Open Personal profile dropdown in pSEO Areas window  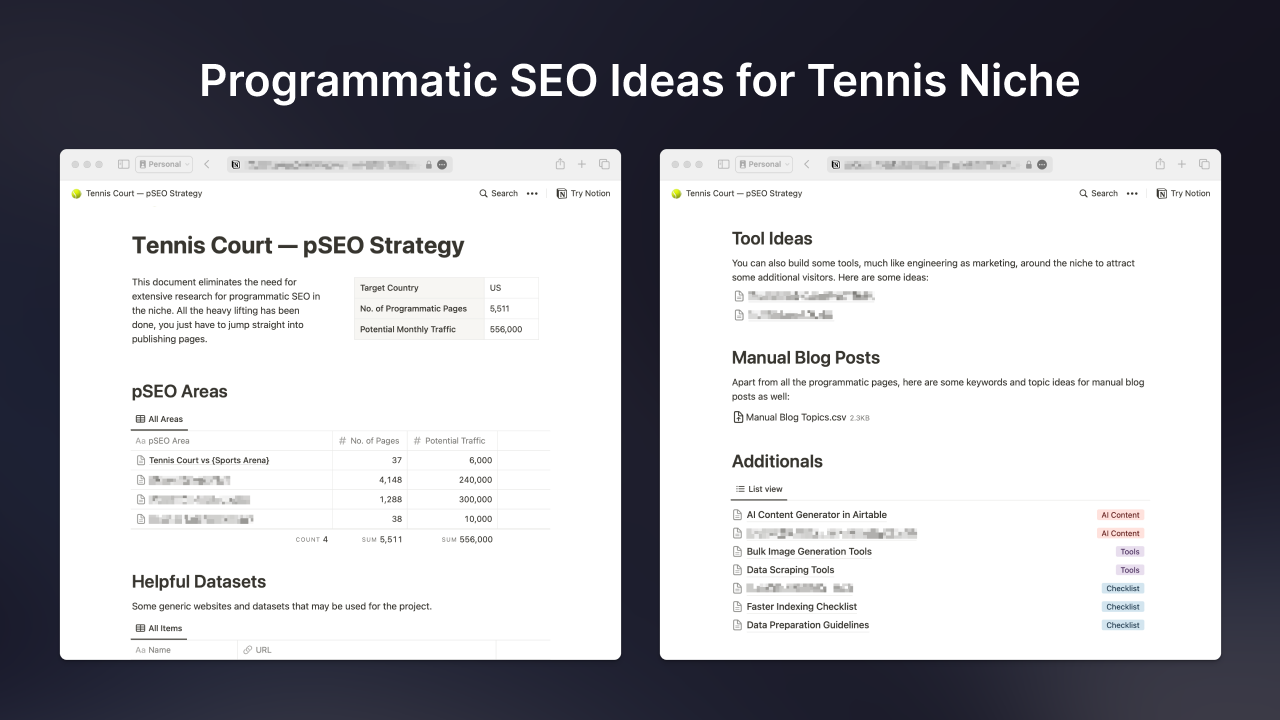click(164, 164)
